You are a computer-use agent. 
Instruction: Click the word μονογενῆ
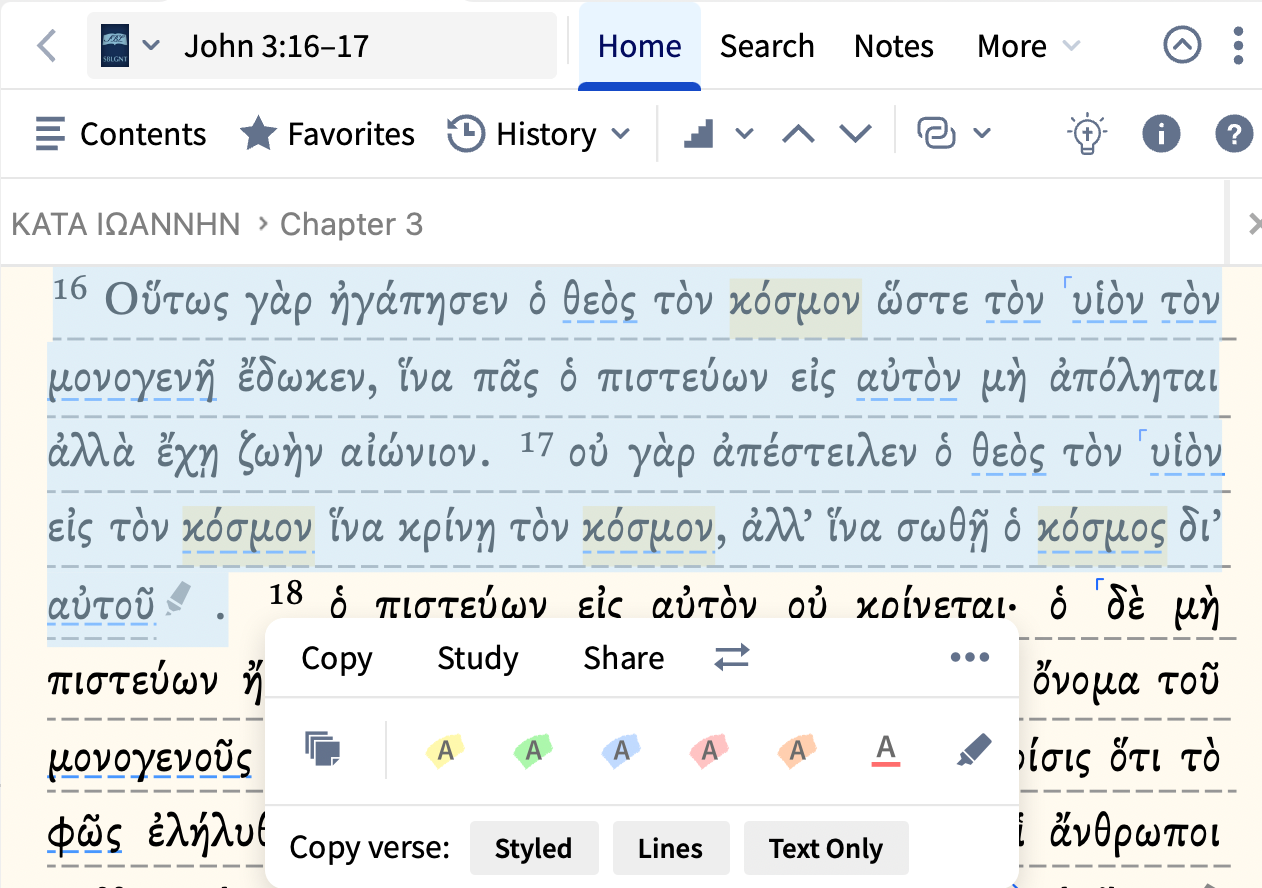132,380
